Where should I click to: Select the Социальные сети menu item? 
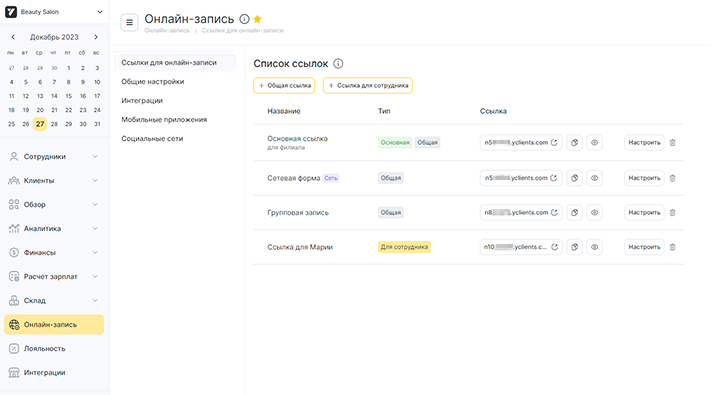click(x=152, y=138)
